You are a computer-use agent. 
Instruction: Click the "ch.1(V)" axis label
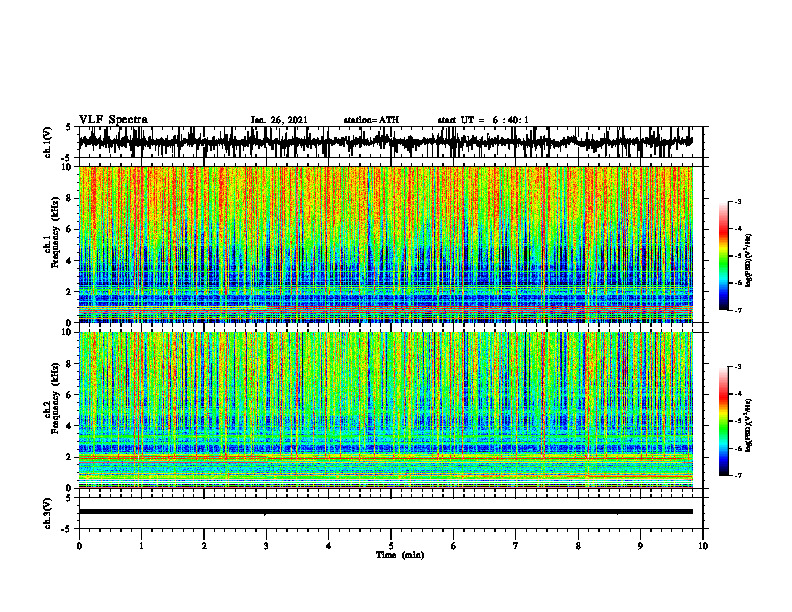48,142
